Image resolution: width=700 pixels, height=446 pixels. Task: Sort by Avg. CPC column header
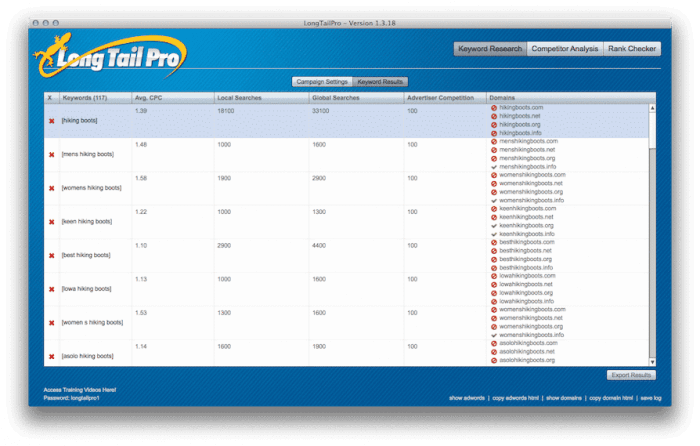(x=172, y=98)
